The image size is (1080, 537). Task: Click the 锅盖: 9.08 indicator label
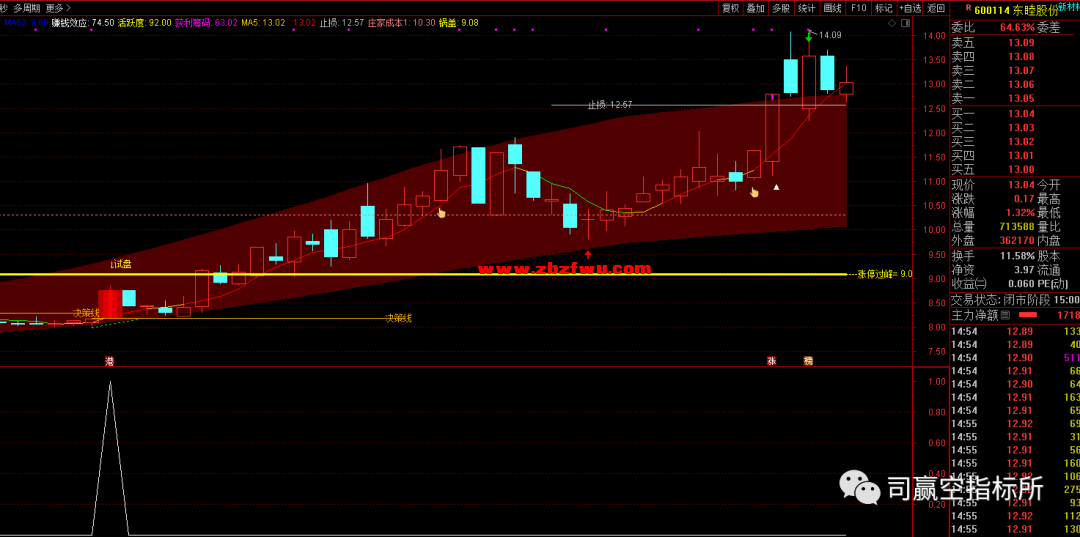click(x=459, y=23)
